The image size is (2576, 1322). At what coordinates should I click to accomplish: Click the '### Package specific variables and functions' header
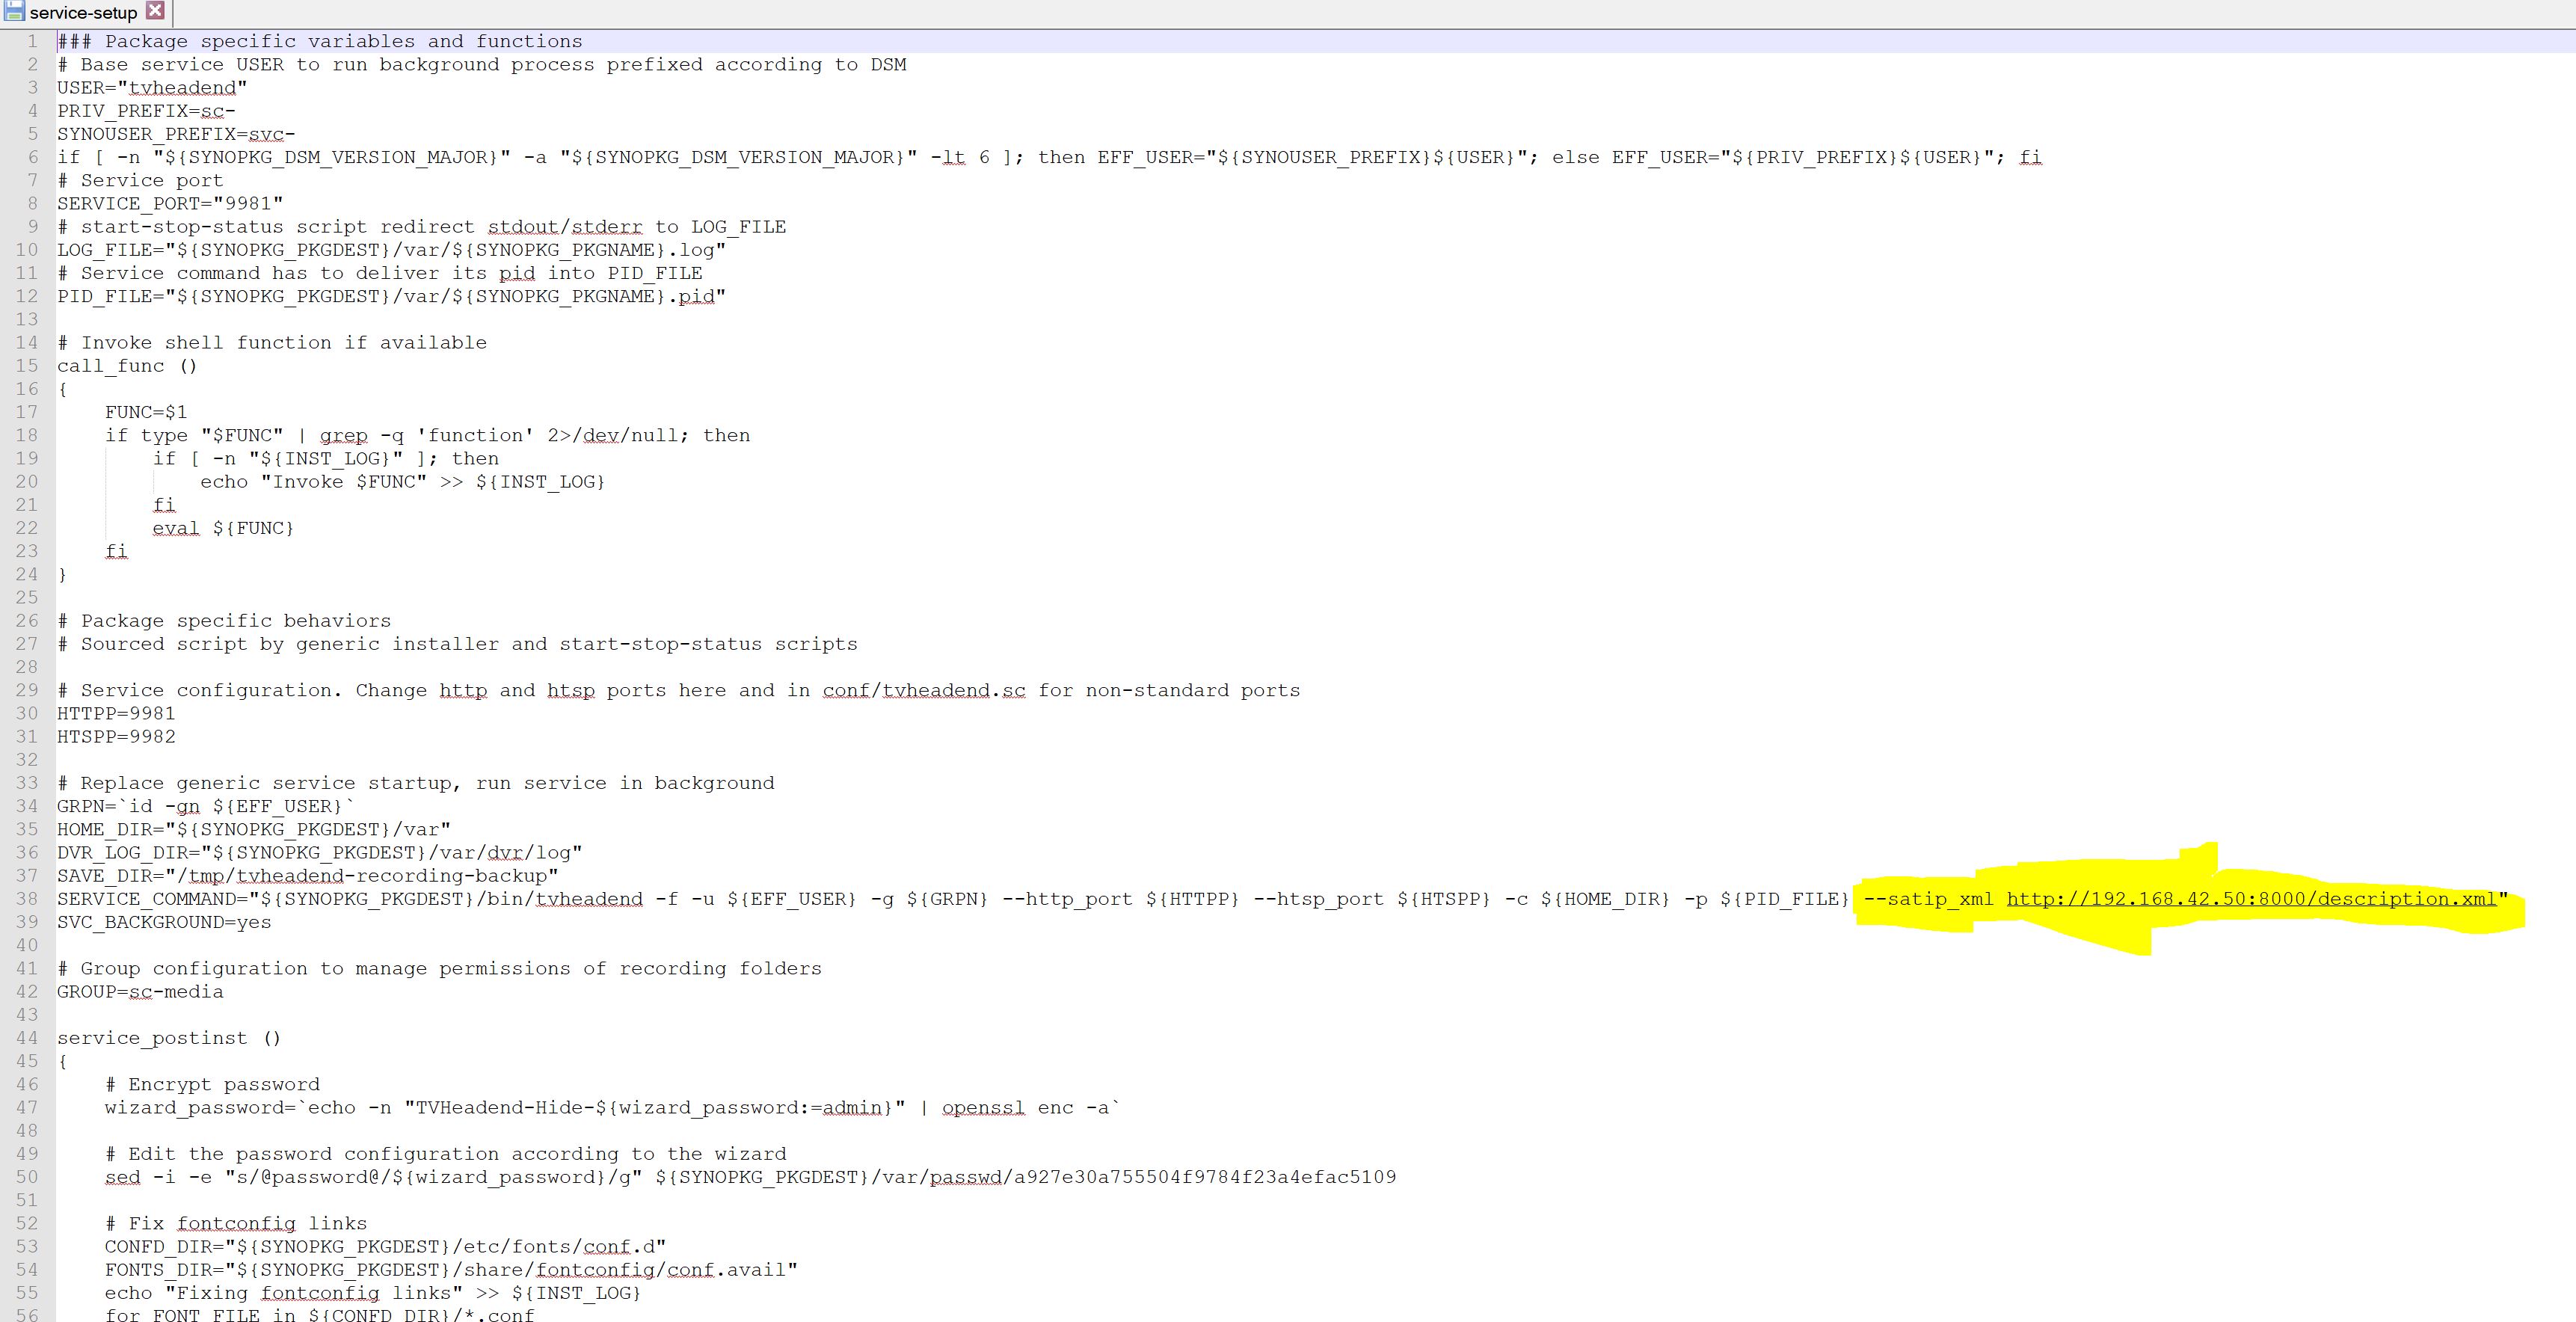(x=320, y=41)
